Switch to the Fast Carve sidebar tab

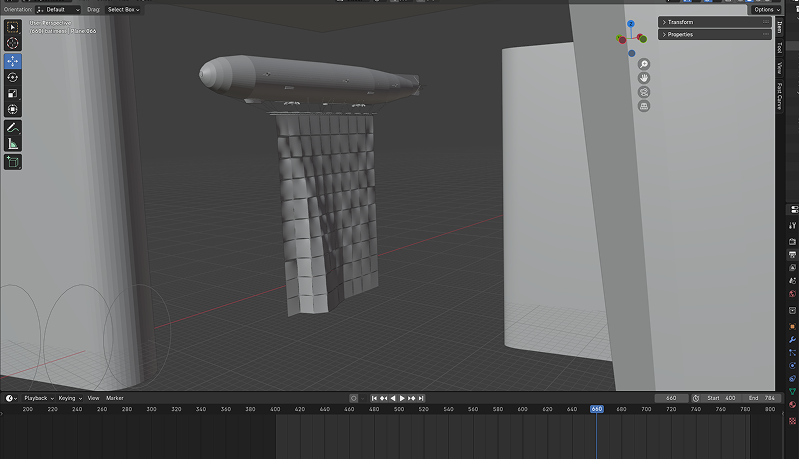click(x=779, y=96)
